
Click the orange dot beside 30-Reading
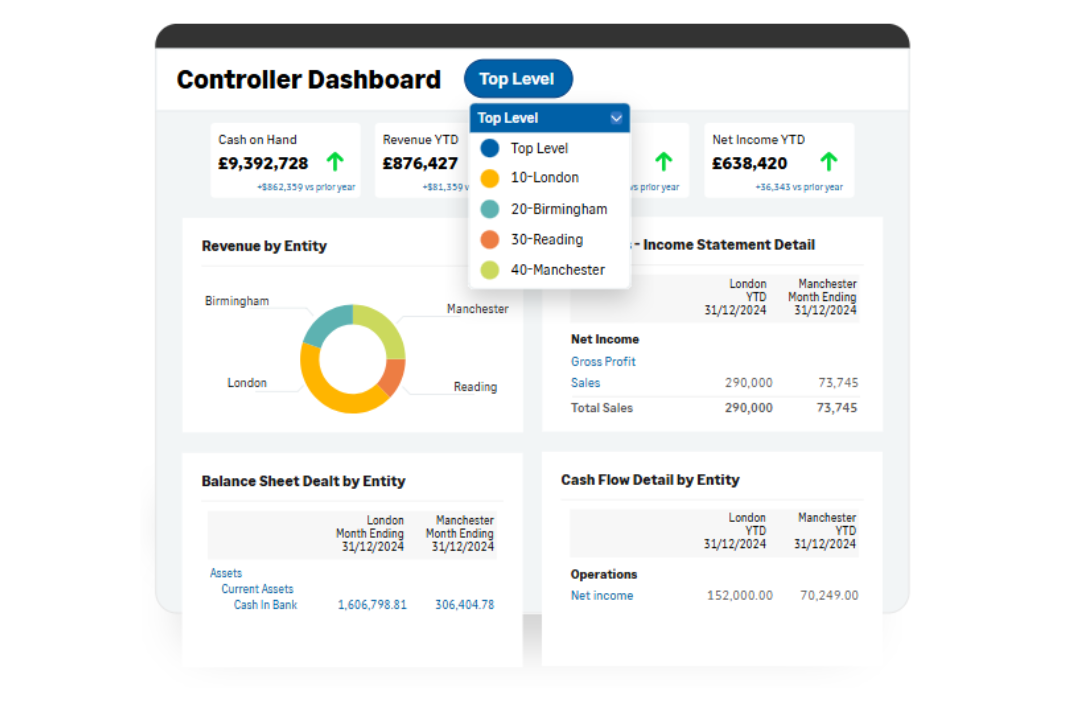489,239
